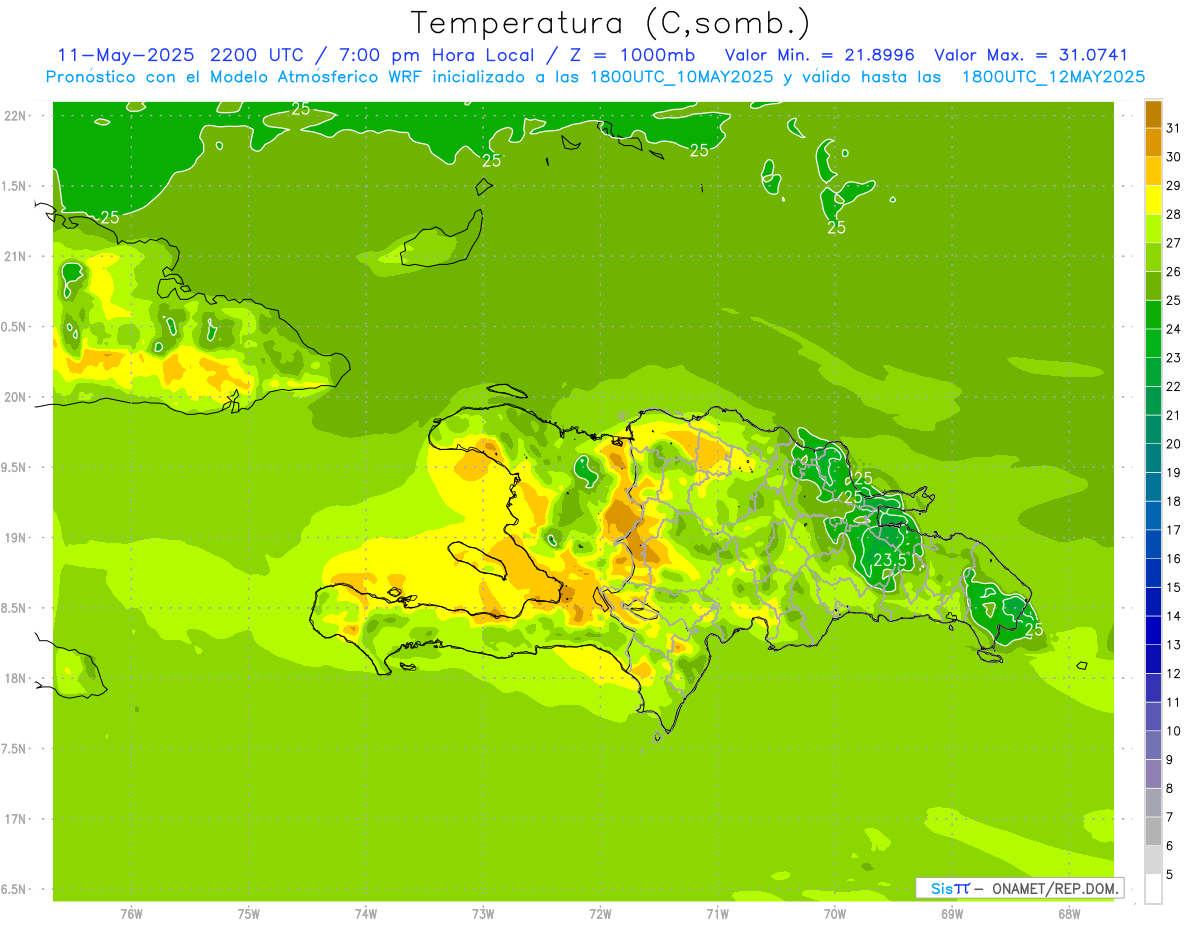Screen dimensions: 1200x927
Task: Click the 74W longitude axis label
Action: pyautogui.click(x=366, y=913)
